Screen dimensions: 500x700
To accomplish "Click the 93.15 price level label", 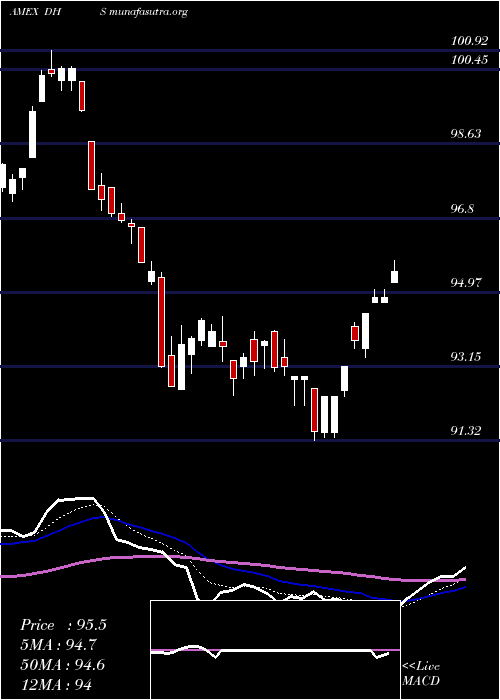I will coord(466,357).
